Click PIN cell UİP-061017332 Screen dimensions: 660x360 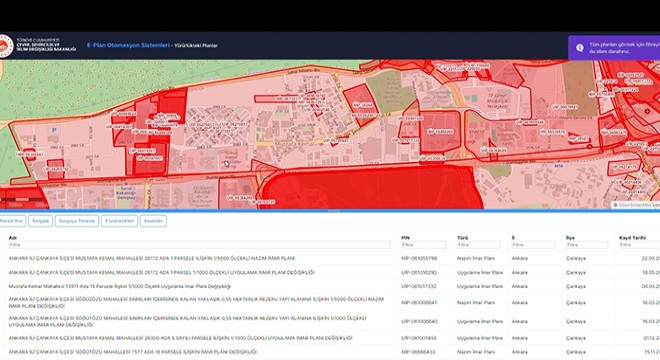[419, 286]
